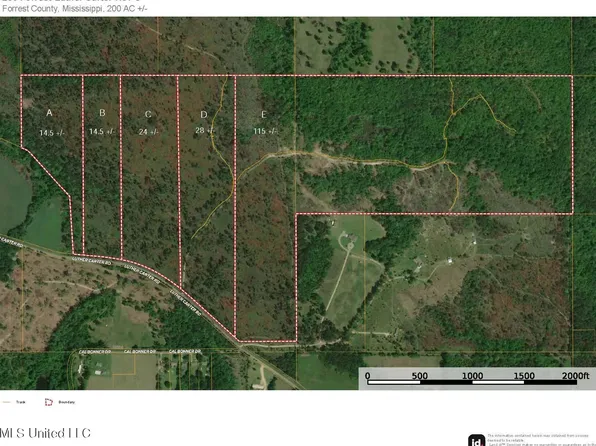The image size is (596, 446).
Task: Click the Boundary legend icon
Action: [49, 402]
